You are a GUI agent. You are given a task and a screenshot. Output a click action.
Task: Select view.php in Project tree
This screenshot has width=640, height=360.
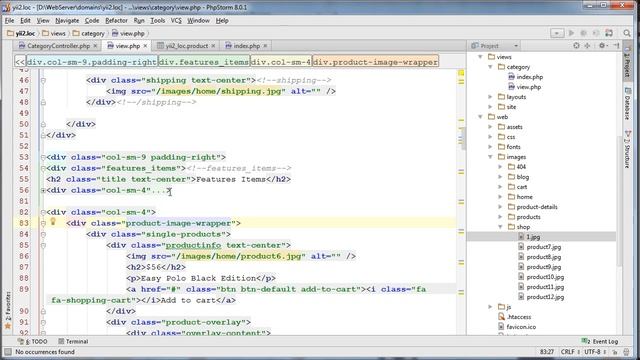[524, 87]
